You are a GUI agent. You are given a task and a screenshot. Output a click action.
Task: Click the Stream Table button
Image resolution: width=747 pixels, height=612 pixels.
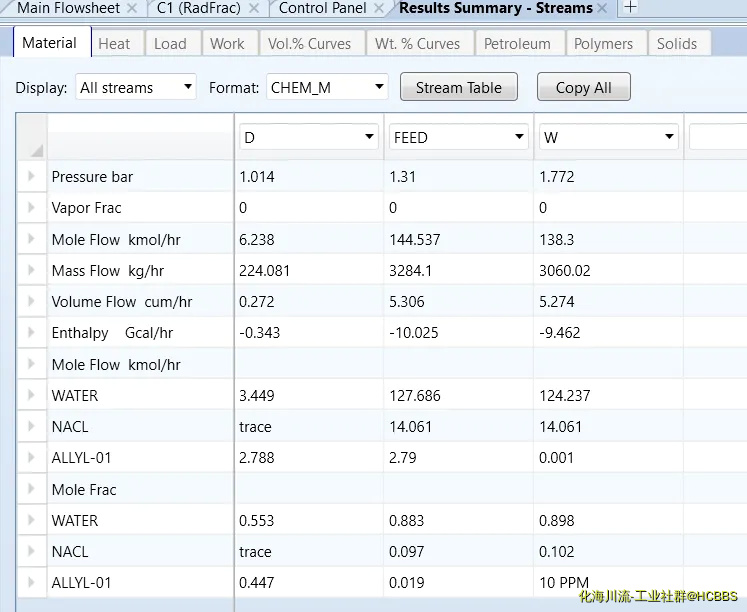click(x=459, y=87)
